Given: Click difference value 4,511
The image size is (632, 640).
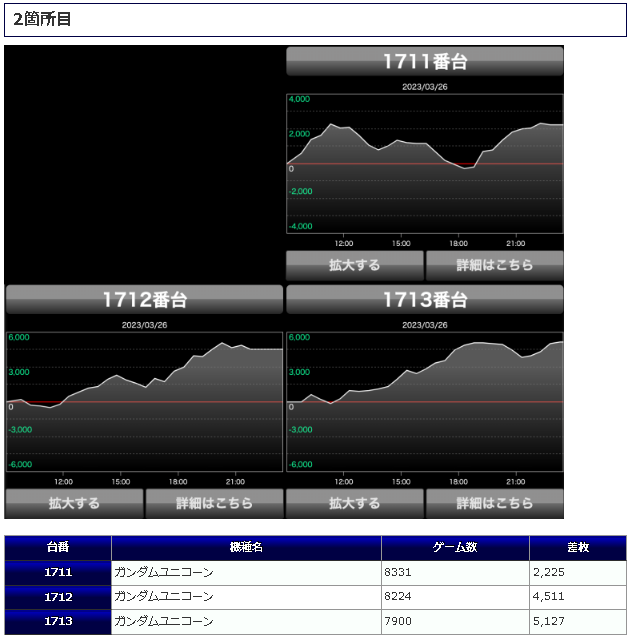Looking at the screenshot, I should (x=549, y=597).
